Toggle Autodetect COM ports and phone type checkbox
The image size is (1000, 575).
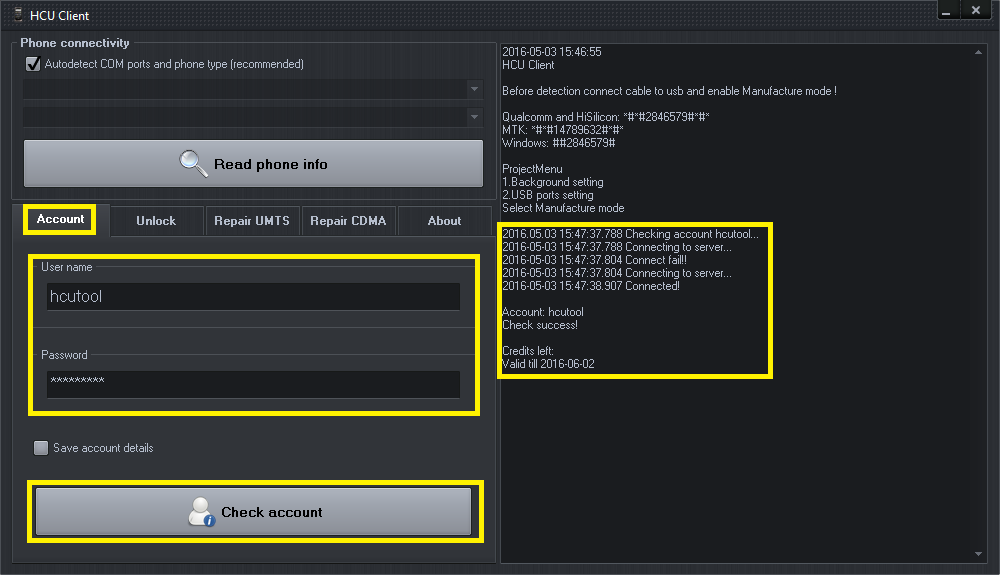pyautogui.click(x=33, y=64)
